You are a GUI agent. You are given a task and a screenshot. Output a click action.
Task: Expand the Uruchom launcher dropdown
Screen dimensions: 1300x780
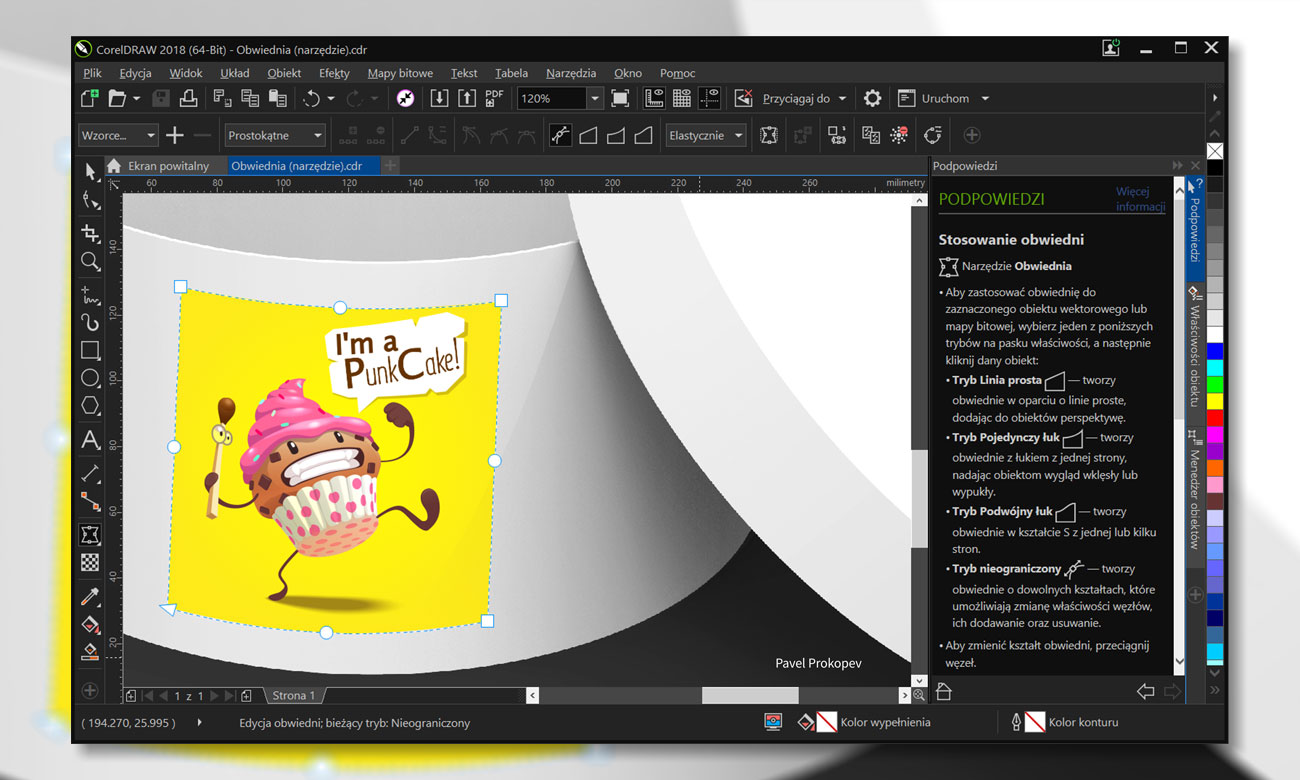[x=985, y=98]
